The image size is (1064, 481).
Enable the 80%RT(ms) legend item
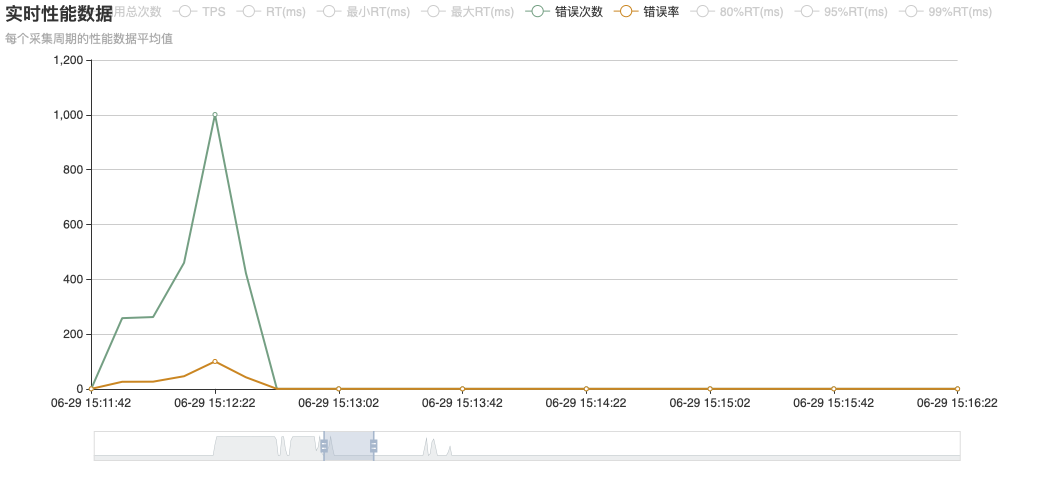coord(753,12)
